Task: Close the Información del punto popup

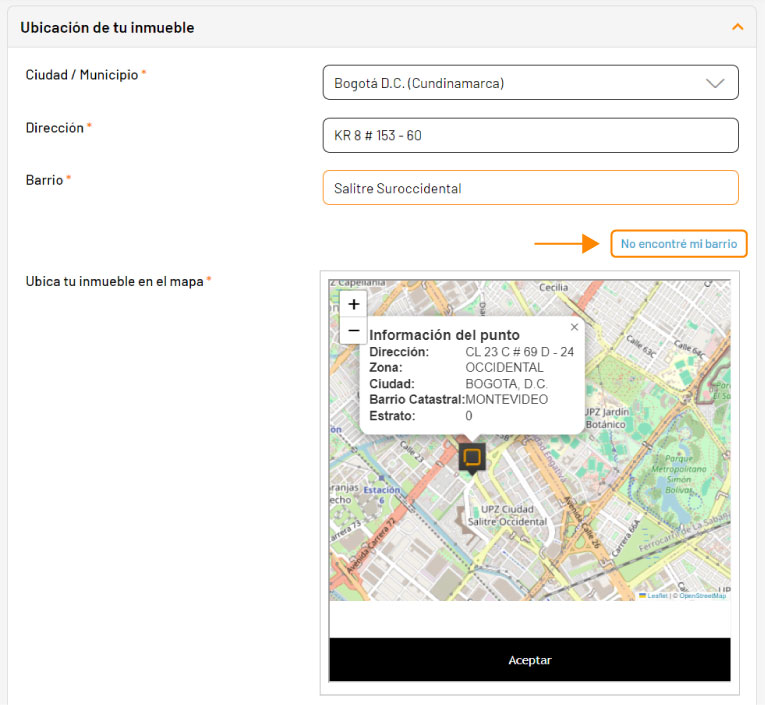Action: (574, 327)
